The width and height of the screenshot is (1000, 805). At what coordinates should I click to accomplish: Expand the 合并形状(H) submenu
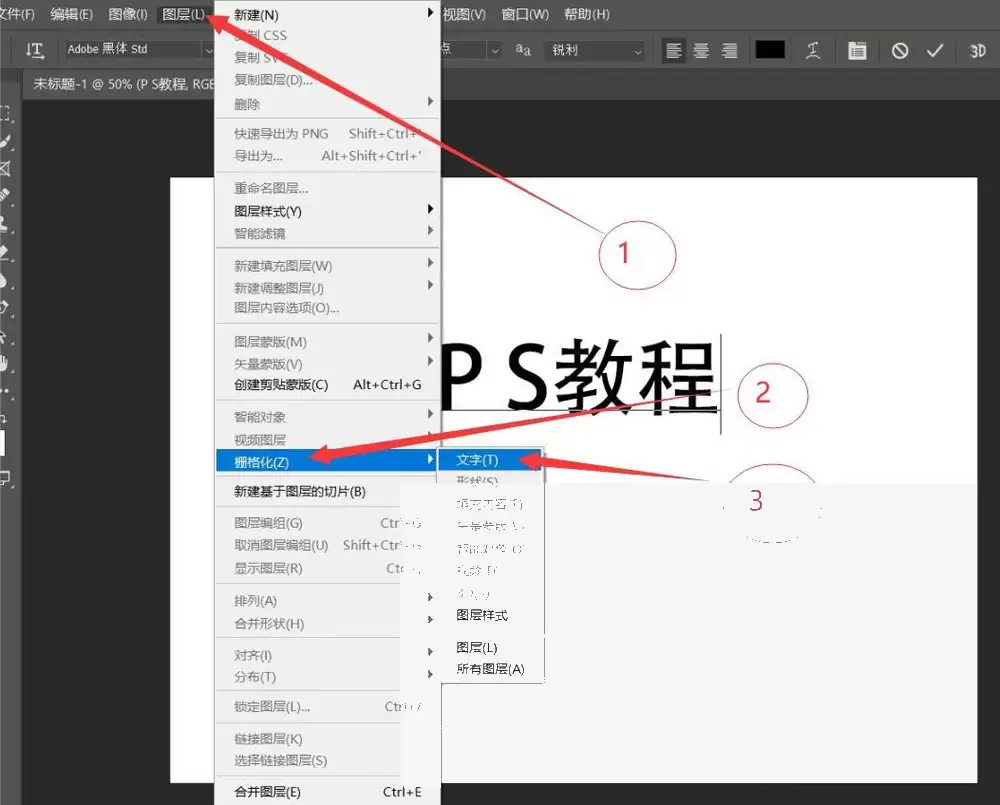(328, 623)
